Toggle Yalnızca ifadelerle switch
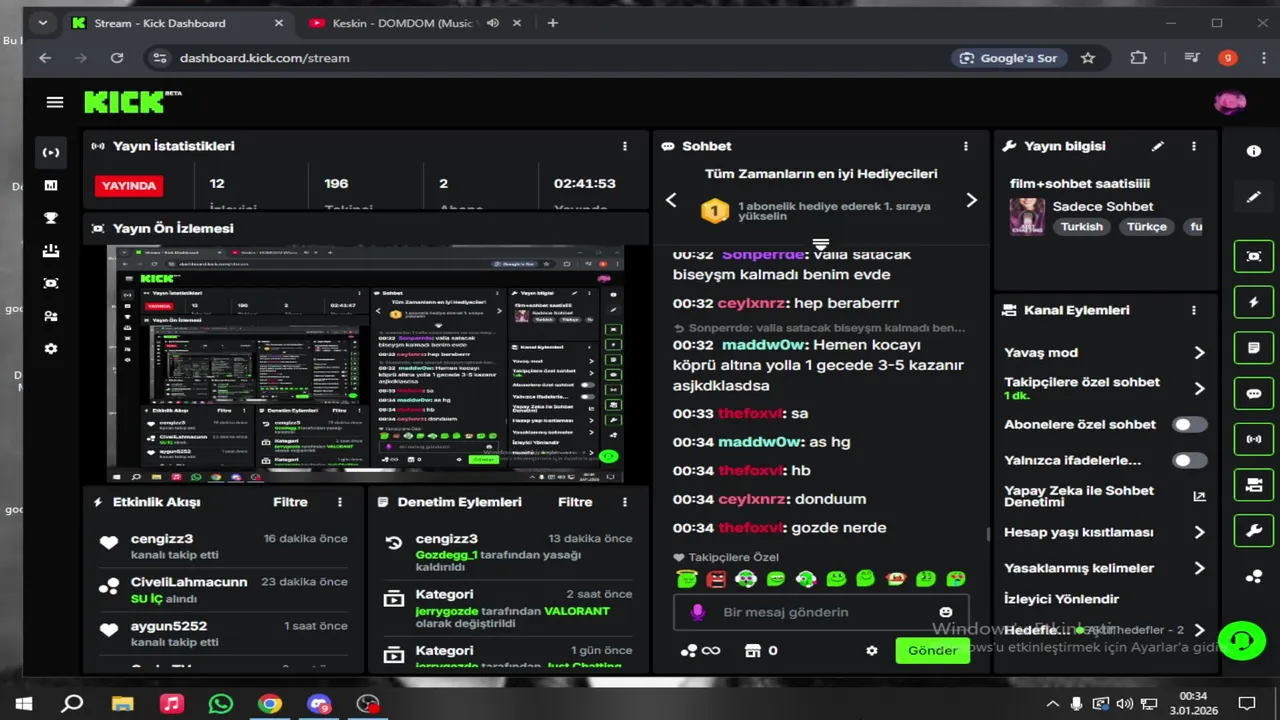1280x720 pixels. (1189, 461)
